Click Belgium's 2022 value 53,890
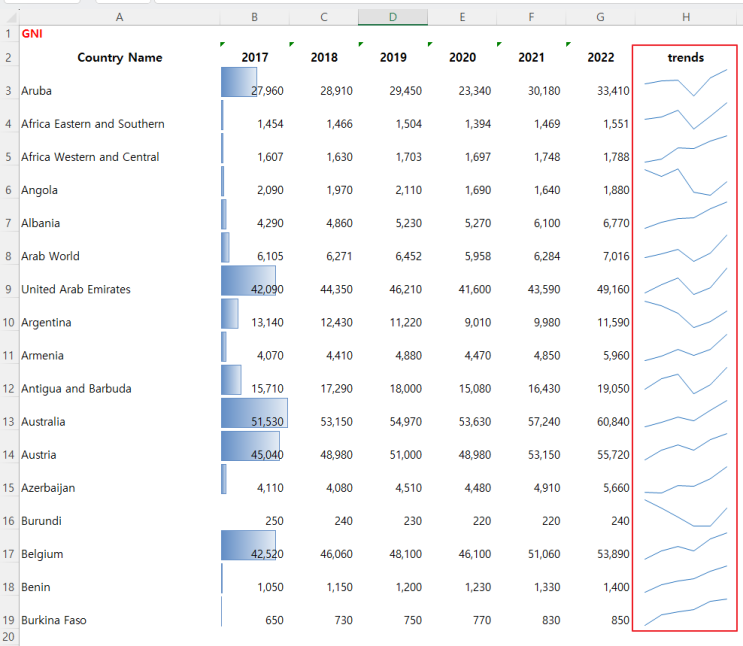Viewport: 743px width, 646px height. [x=613, y=554]
